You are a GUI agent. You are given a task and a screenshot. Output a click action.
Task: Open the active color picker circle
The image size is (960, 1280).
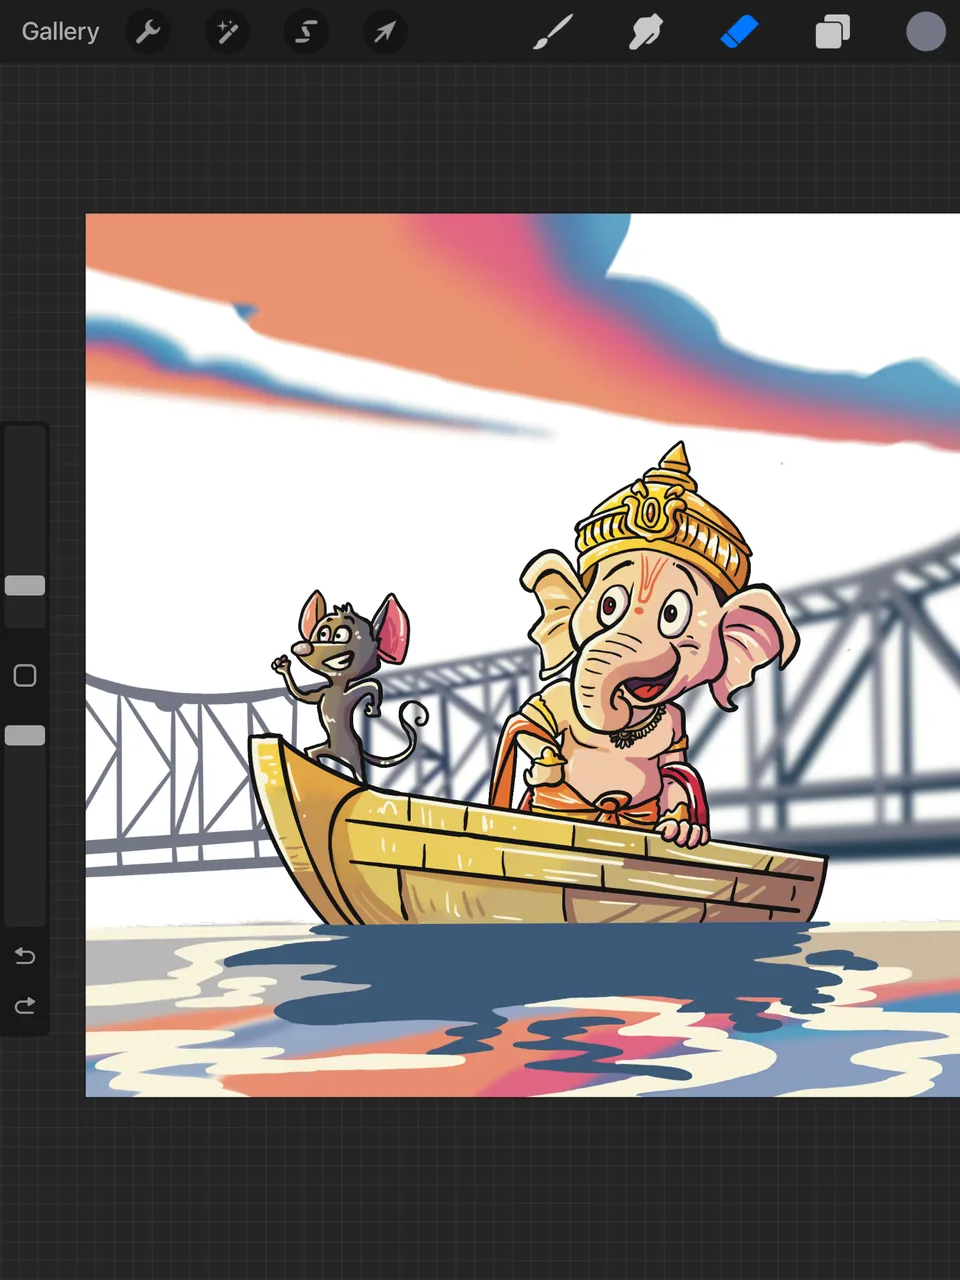coord(926,32)
